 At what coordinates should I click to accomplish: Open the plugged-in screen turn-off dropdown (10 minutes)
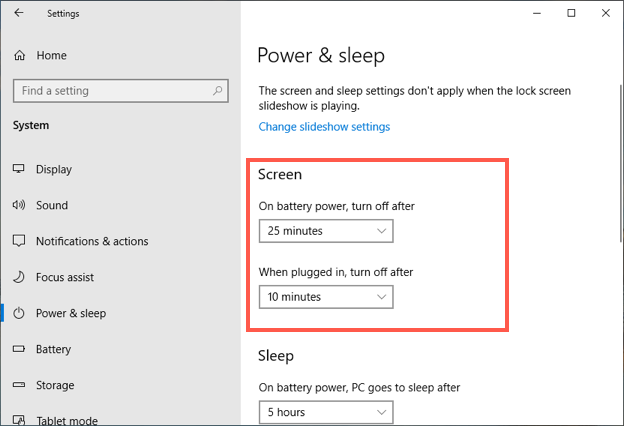[x=326, y=297]
